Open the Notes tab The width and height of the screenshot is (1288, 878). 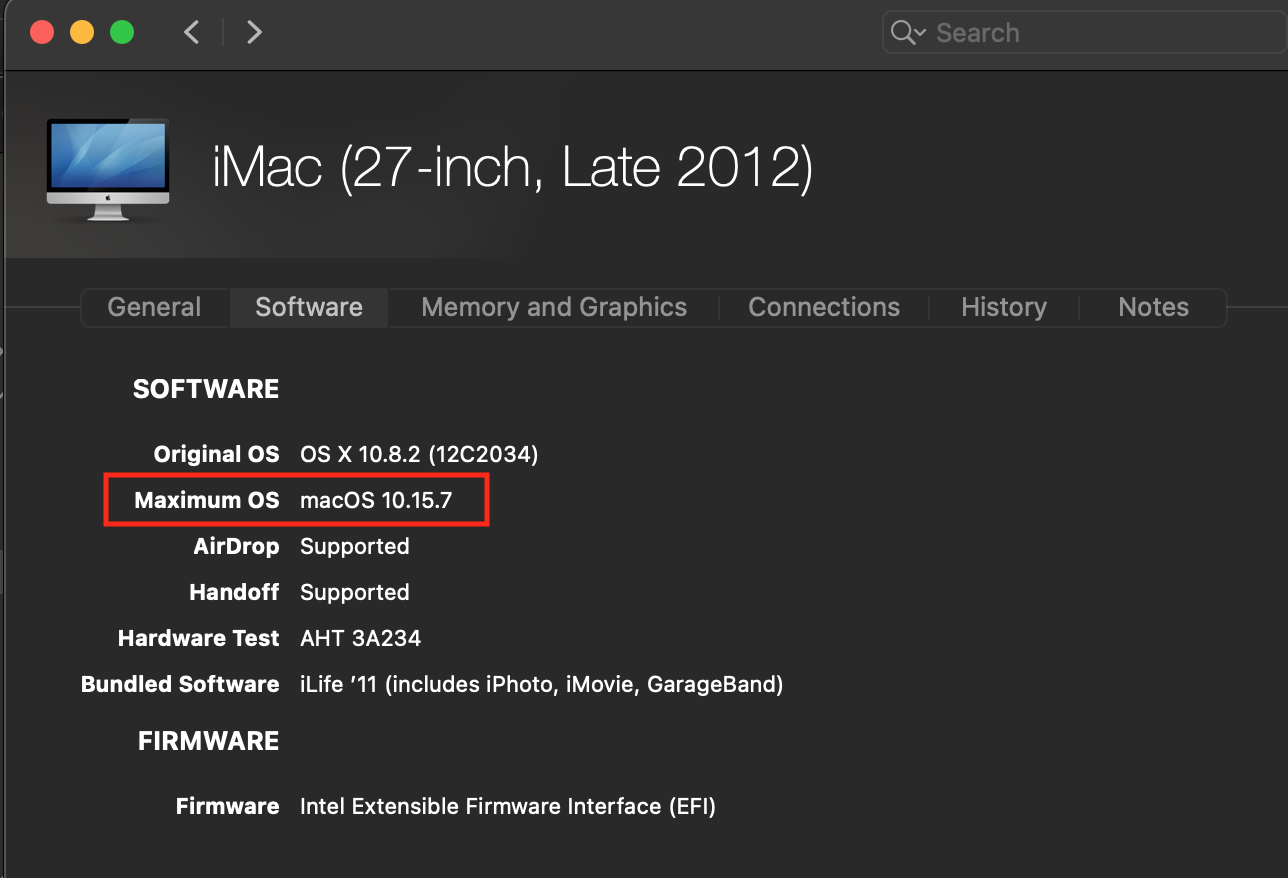pos(1153,307)
